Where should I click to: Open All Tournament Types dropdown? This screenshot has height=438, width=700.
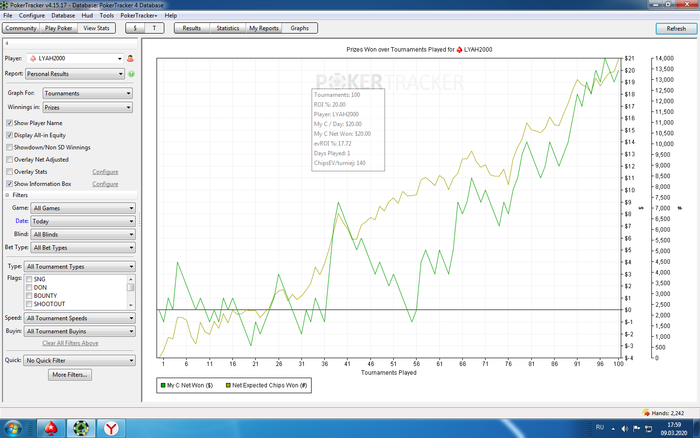[x=80, y=267]
